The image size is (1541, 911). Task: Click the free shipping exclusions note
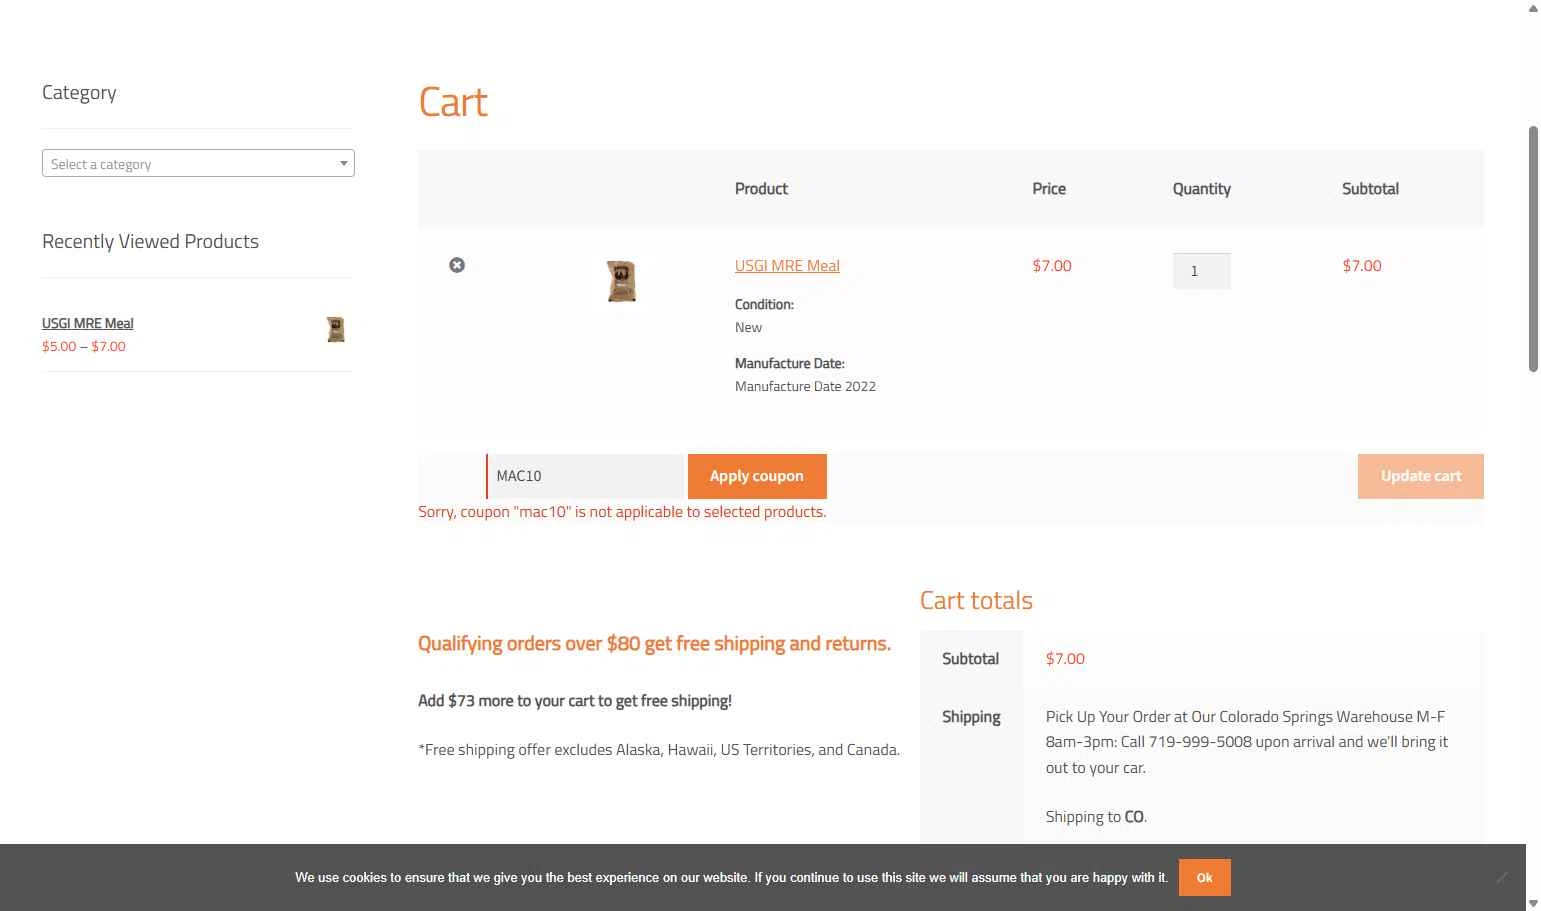point(659,749)
